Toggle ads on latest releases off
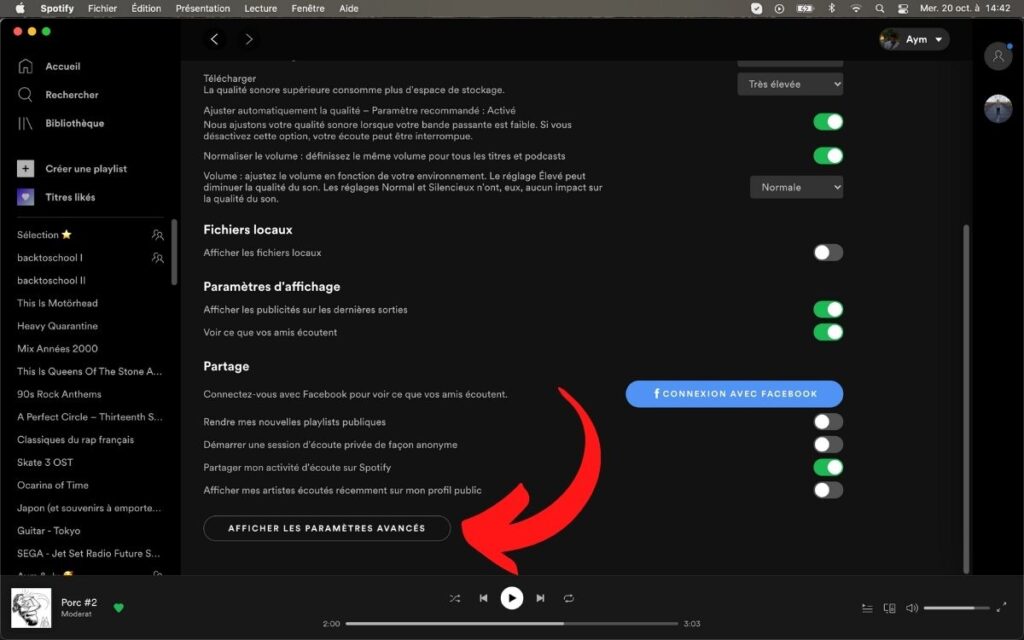 828,310
